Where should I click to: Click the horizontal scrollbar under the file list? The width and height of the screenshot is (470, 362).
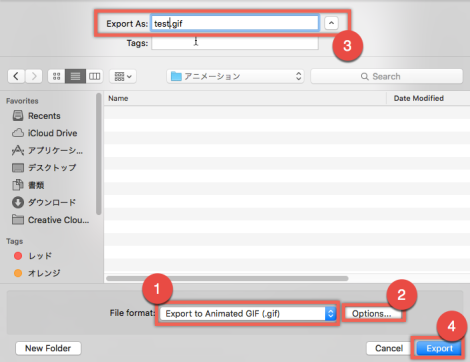tap(227, 278)
